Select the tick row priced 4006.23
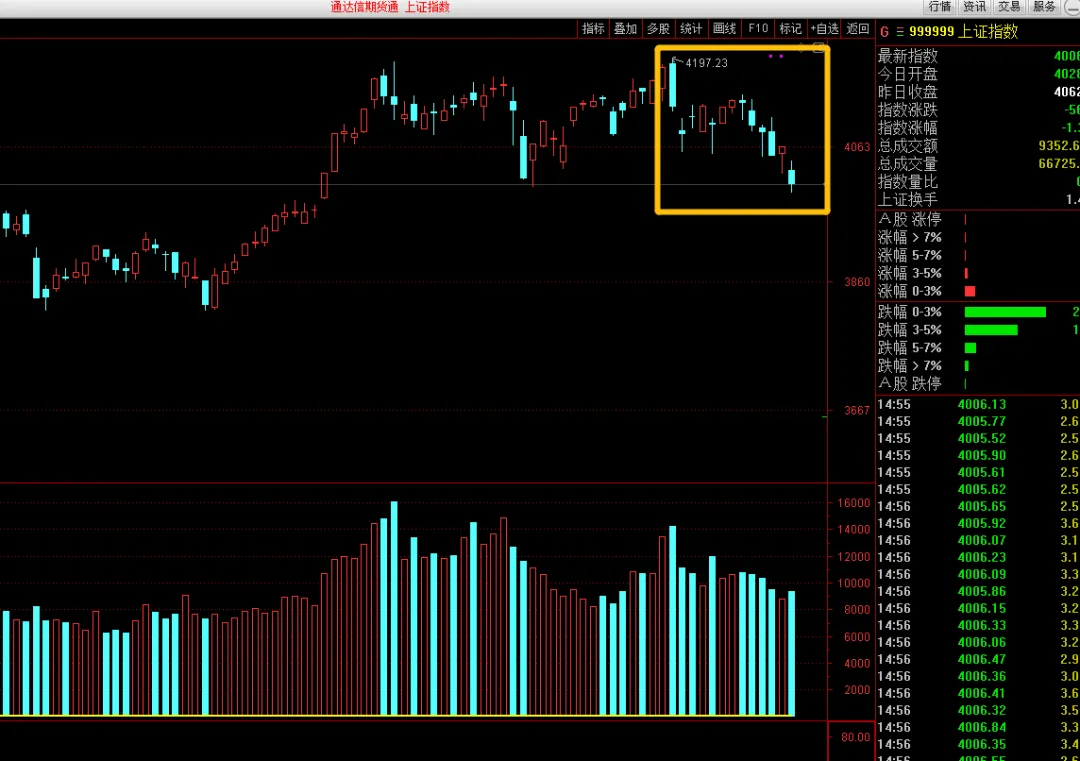Image resolution: width=1080 pixels, height=761 pixels. tap(978, 557)
